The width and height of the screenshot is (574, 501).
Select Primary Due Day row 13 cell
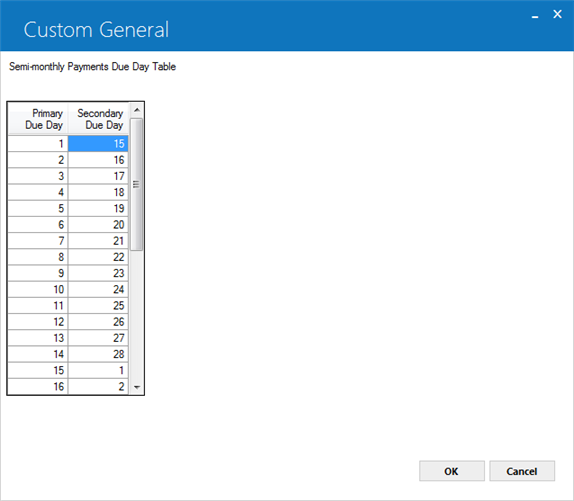pos(38,338)
